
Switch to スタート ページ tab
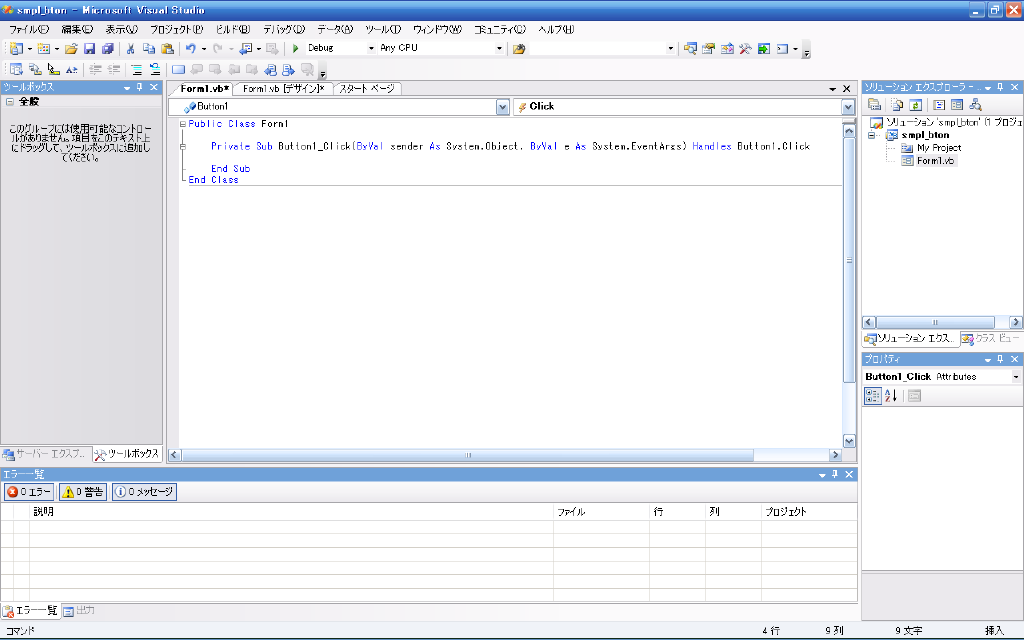pyautogui.click(x=367, y=89)
